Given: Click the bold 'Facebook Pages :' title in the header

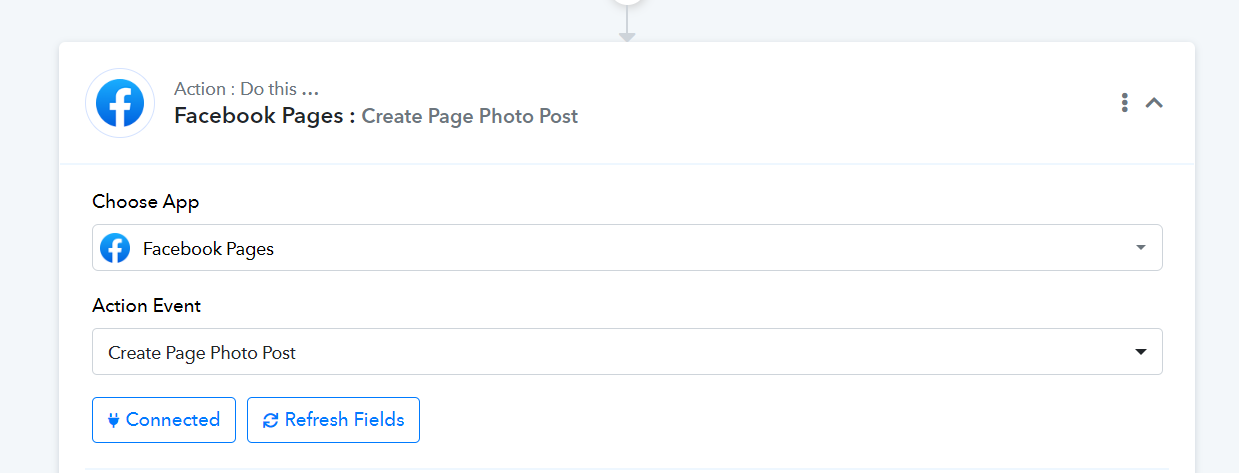Looking at the screenshot, I should pyautogui.click(x=265, y=116).
